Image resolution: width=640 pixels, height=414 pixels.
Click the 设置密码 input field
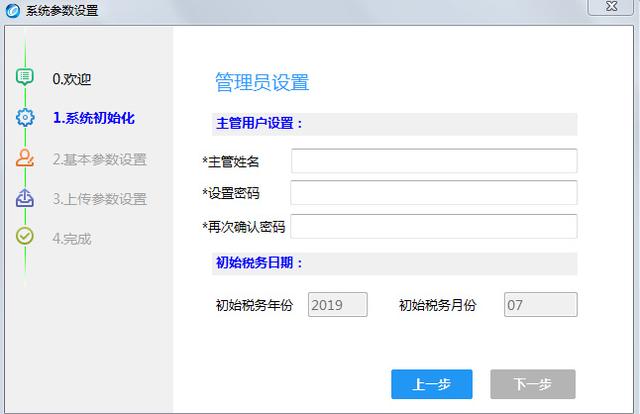coord(434,193)
